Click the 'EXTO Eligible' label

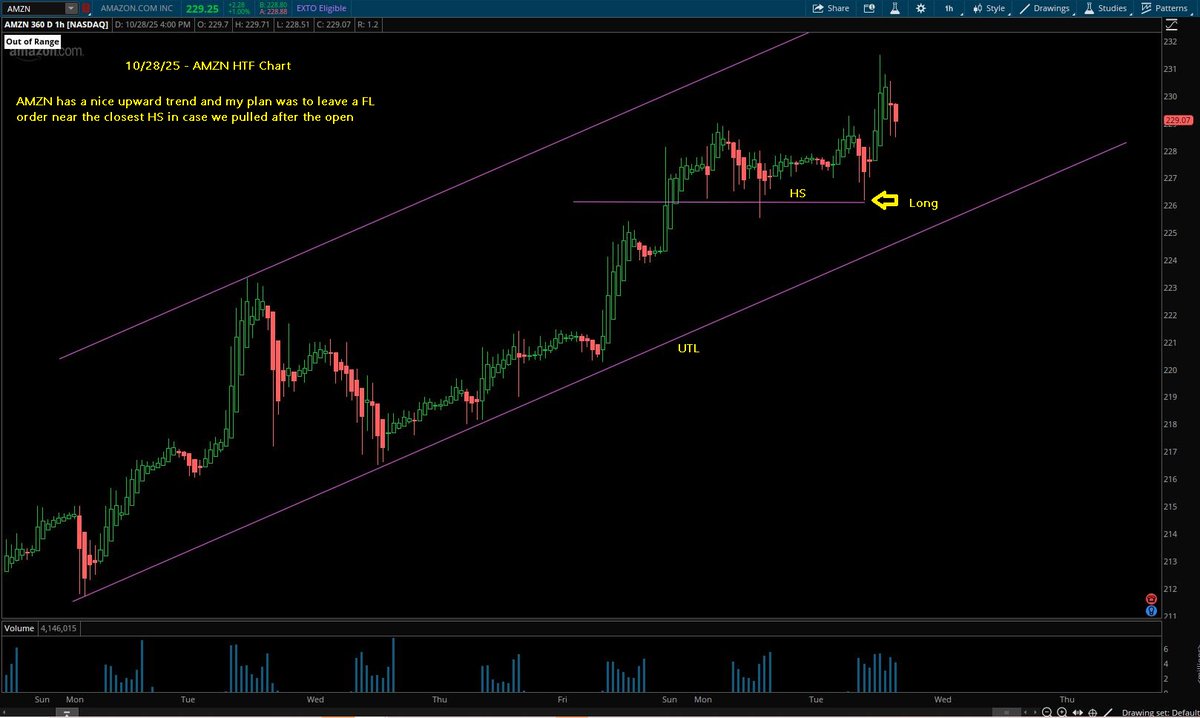[320, 8]
